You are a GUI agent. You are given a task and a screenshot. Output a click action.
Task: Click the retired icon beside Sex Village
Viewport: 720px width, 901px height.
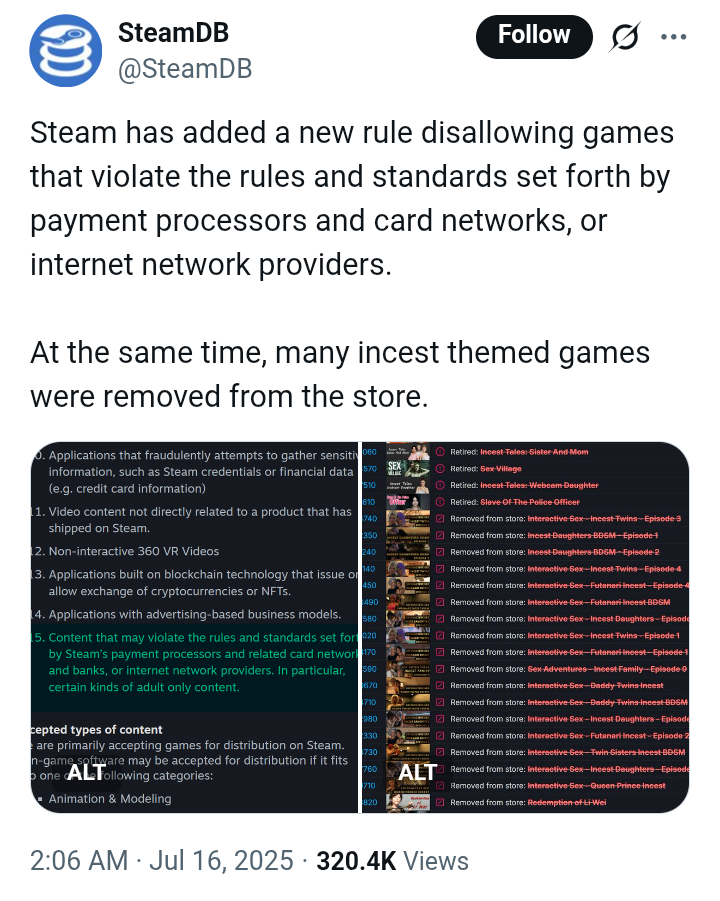pos(440,468)
